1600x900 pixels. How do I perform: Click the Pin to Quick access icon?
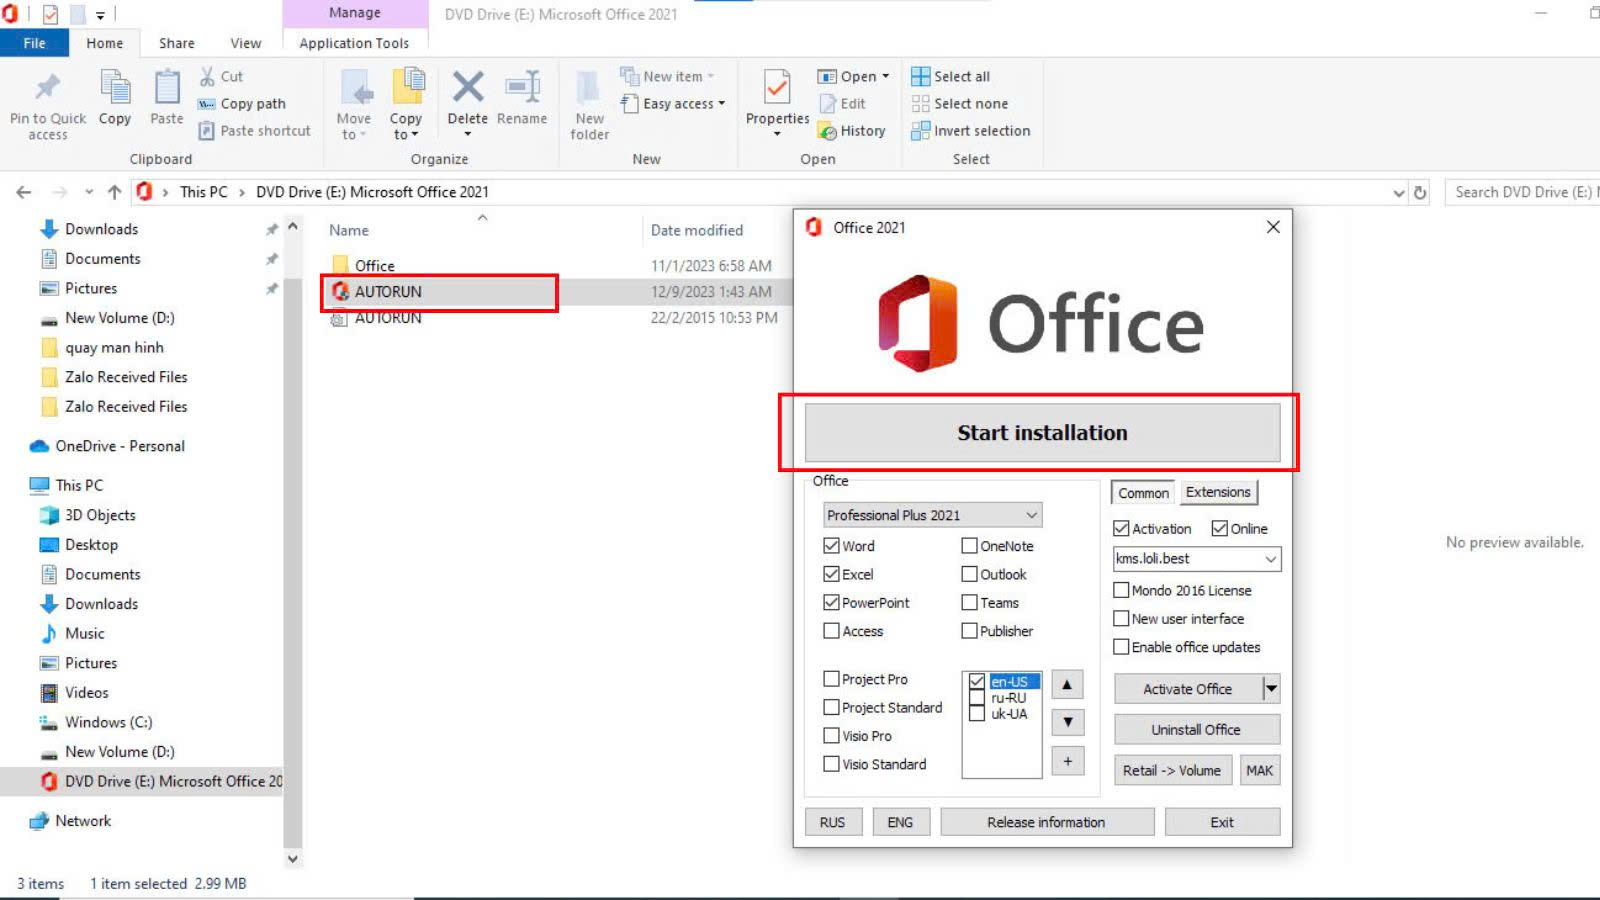point(47,90)
